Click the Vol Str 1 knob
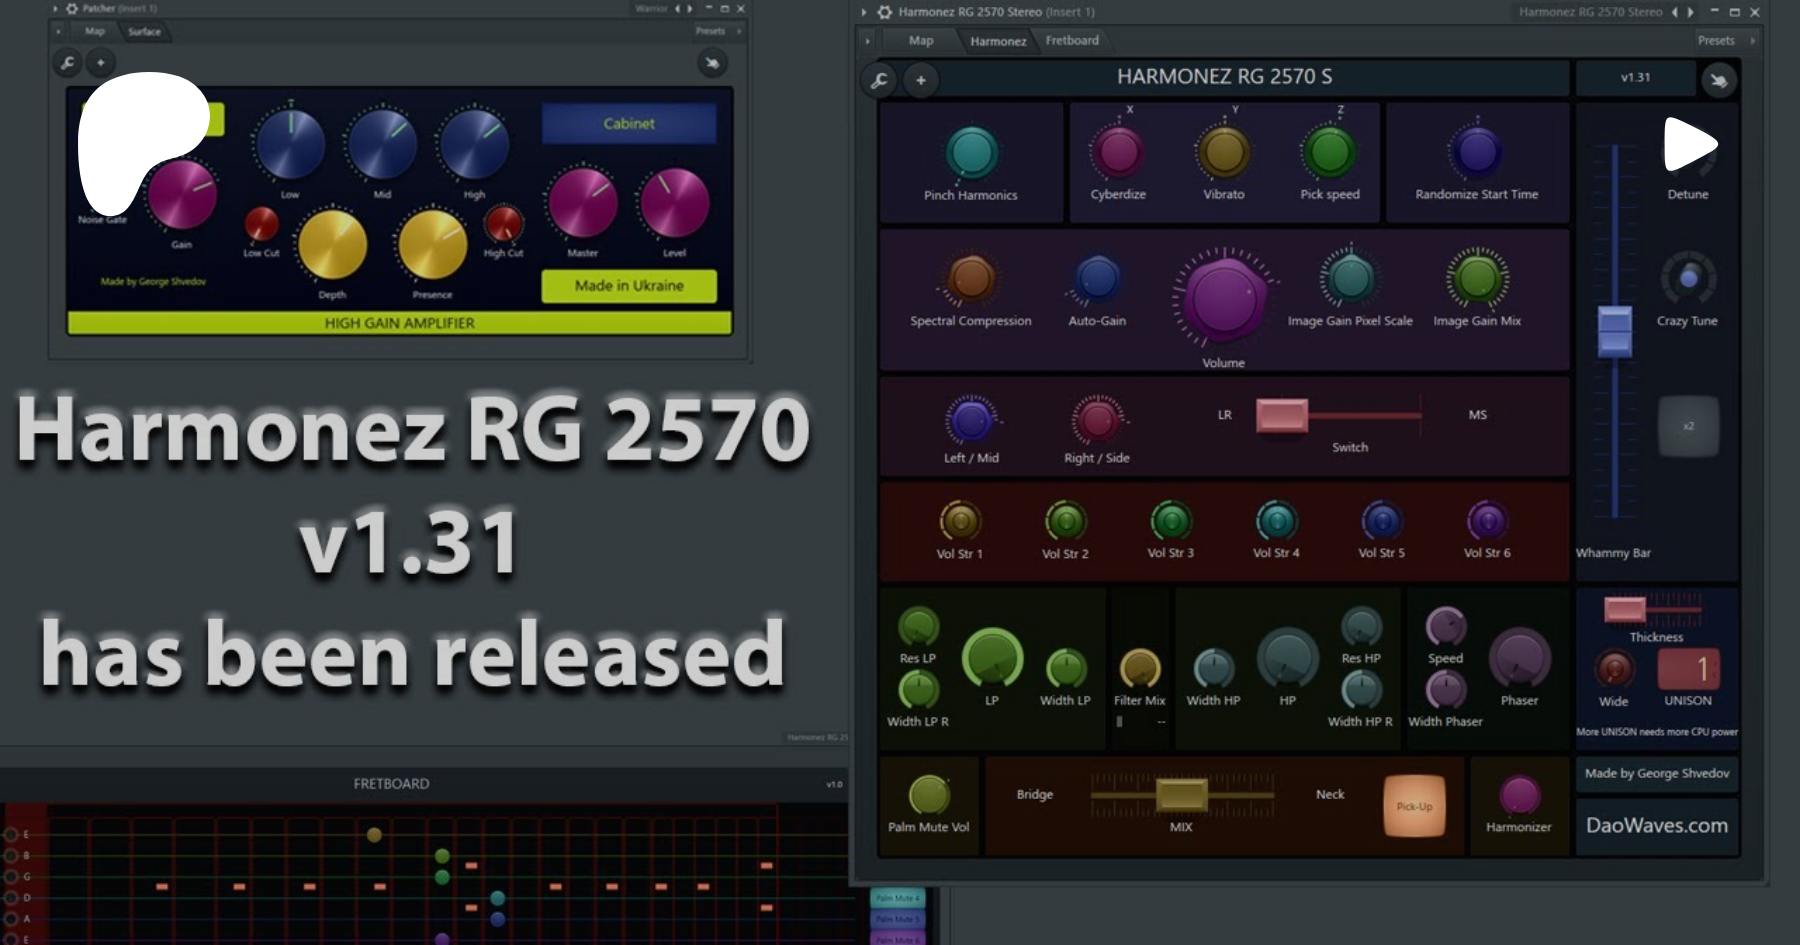 pos(960,521)
